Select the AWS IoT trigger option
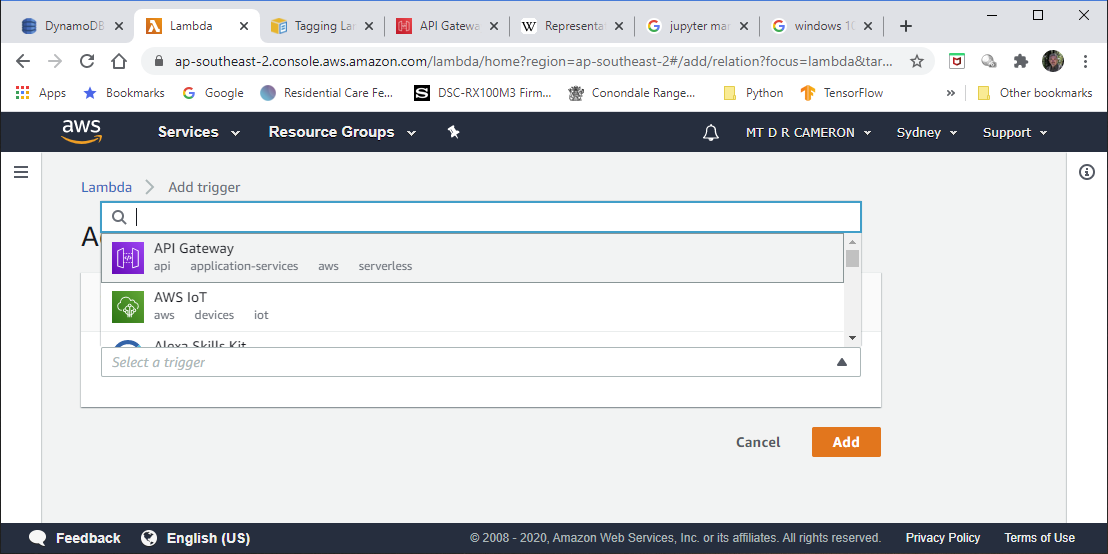 [x=472, y=307]
